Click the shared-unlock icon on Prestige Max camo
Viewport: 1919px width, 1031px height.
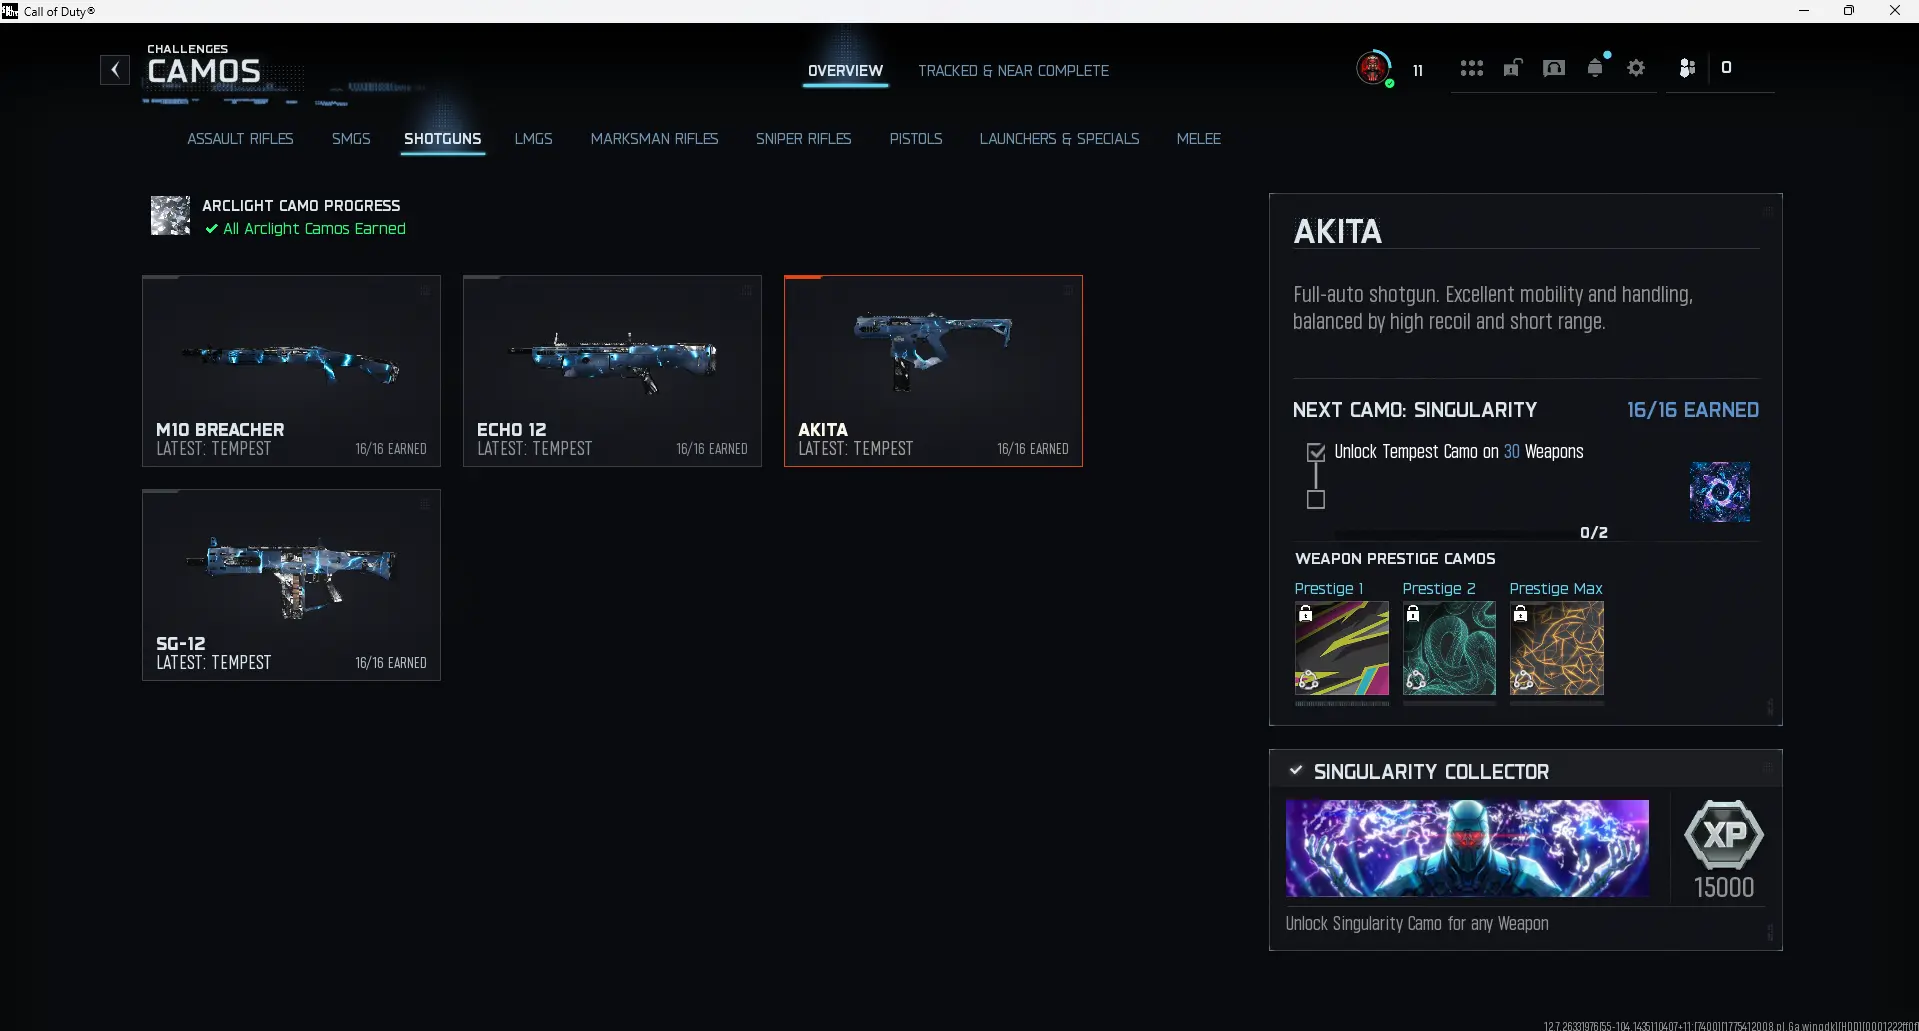(x=1523, y=682)
